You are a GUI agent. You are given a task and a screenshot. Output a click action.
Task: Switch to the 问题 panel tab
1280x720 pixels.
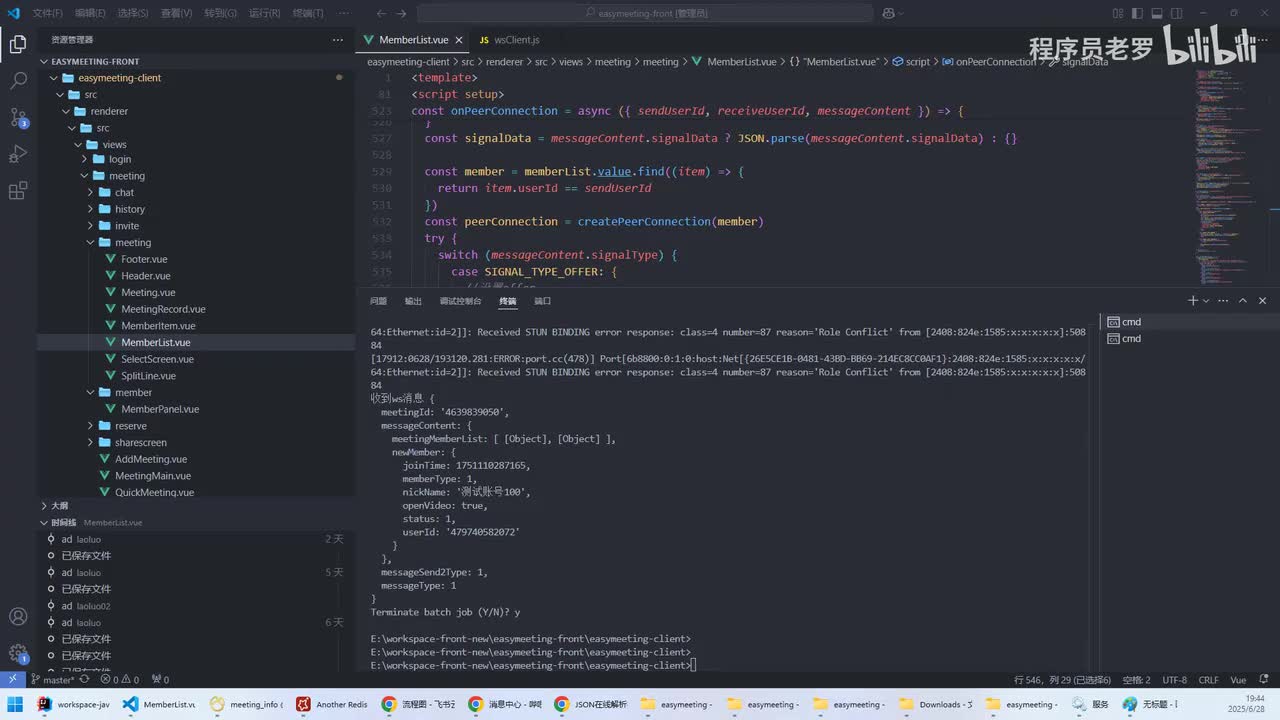[378, 301]
